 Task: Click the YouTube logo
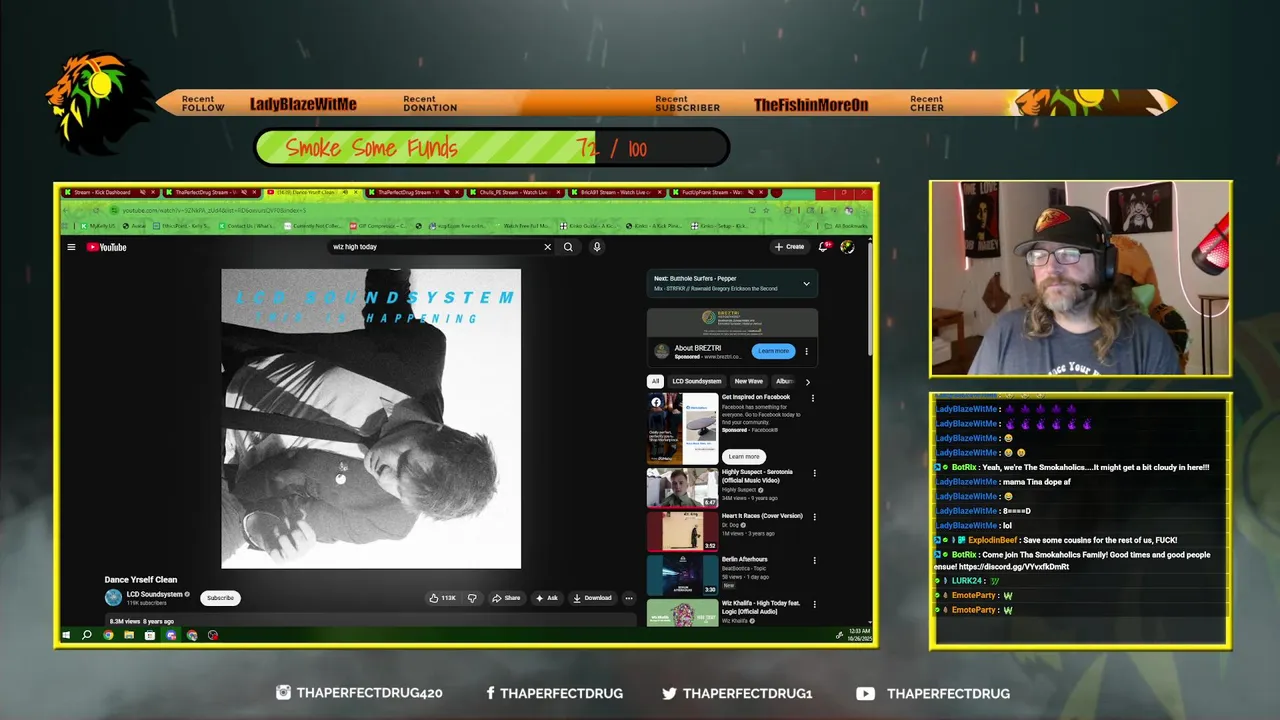[x=106, y=247]
